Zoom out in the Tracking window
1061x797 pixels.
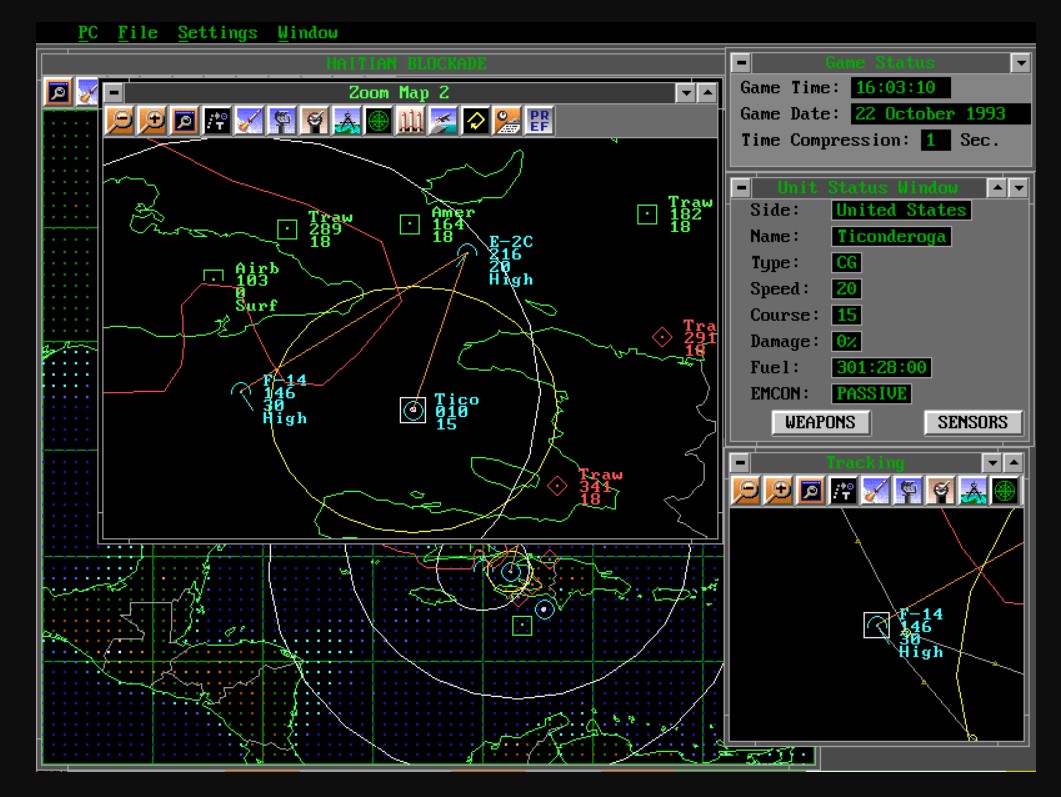747,491
